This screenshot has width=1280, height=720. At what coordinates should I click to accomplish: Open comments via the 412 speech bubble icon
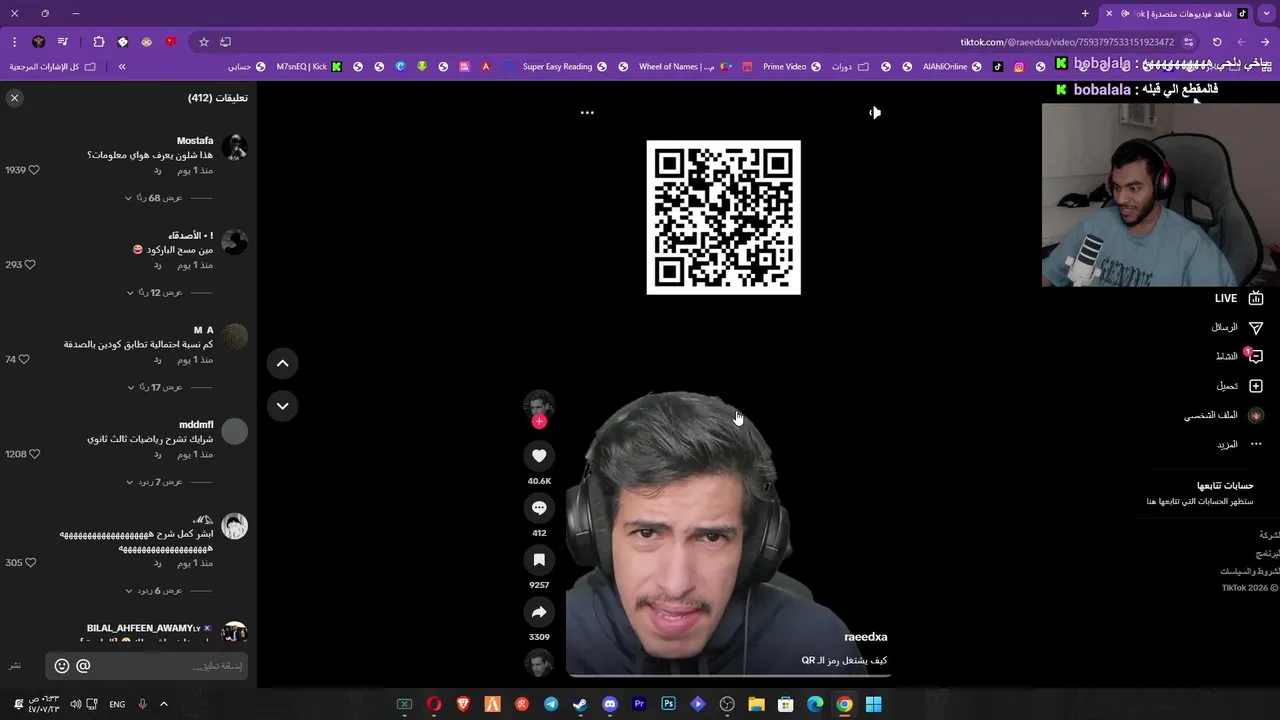coord(539,508)
